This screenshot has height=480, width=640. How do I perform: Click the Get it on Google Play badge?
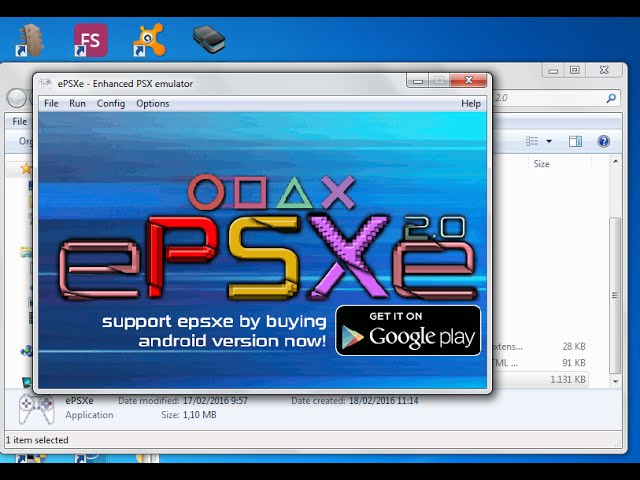click(408, 331)
